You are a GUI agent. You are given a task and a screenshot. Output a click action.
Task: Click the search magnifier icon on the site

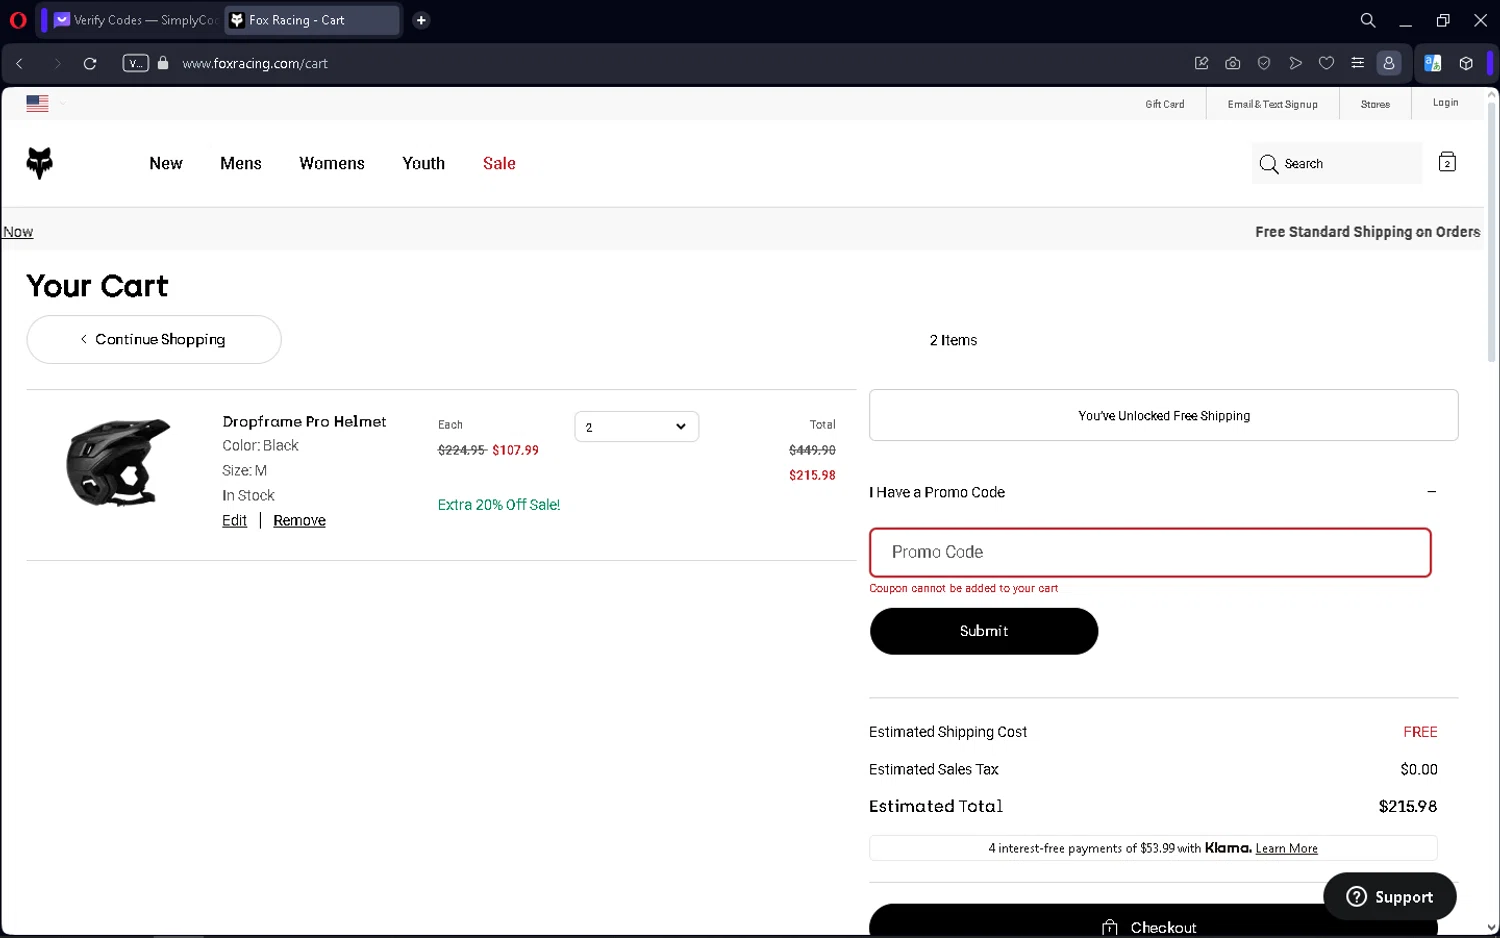[1268, 164]
